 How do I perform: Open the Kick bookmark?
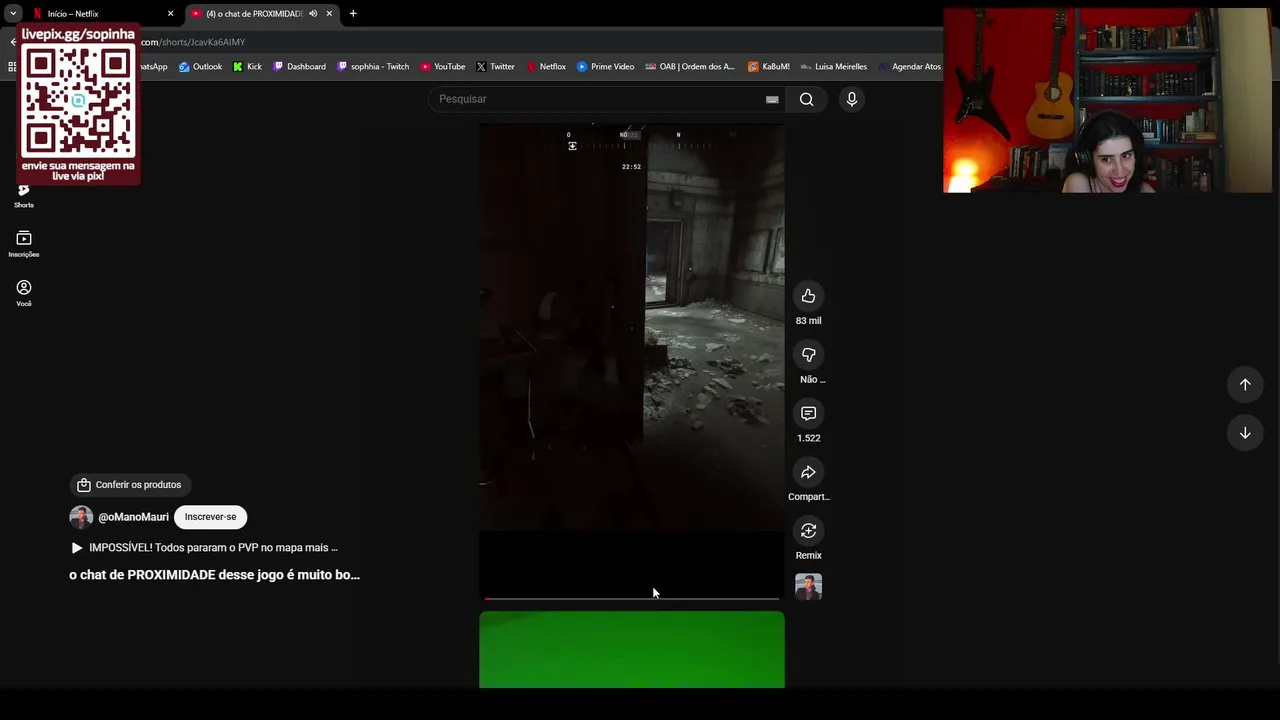247,67
